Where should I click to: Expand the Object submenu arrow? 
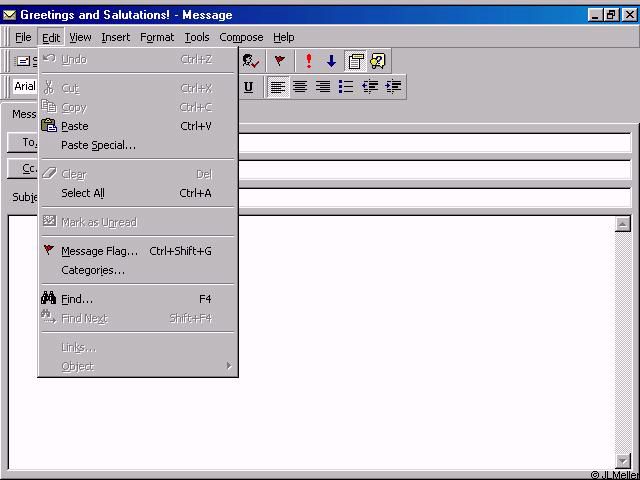click(x=228, y=366)
